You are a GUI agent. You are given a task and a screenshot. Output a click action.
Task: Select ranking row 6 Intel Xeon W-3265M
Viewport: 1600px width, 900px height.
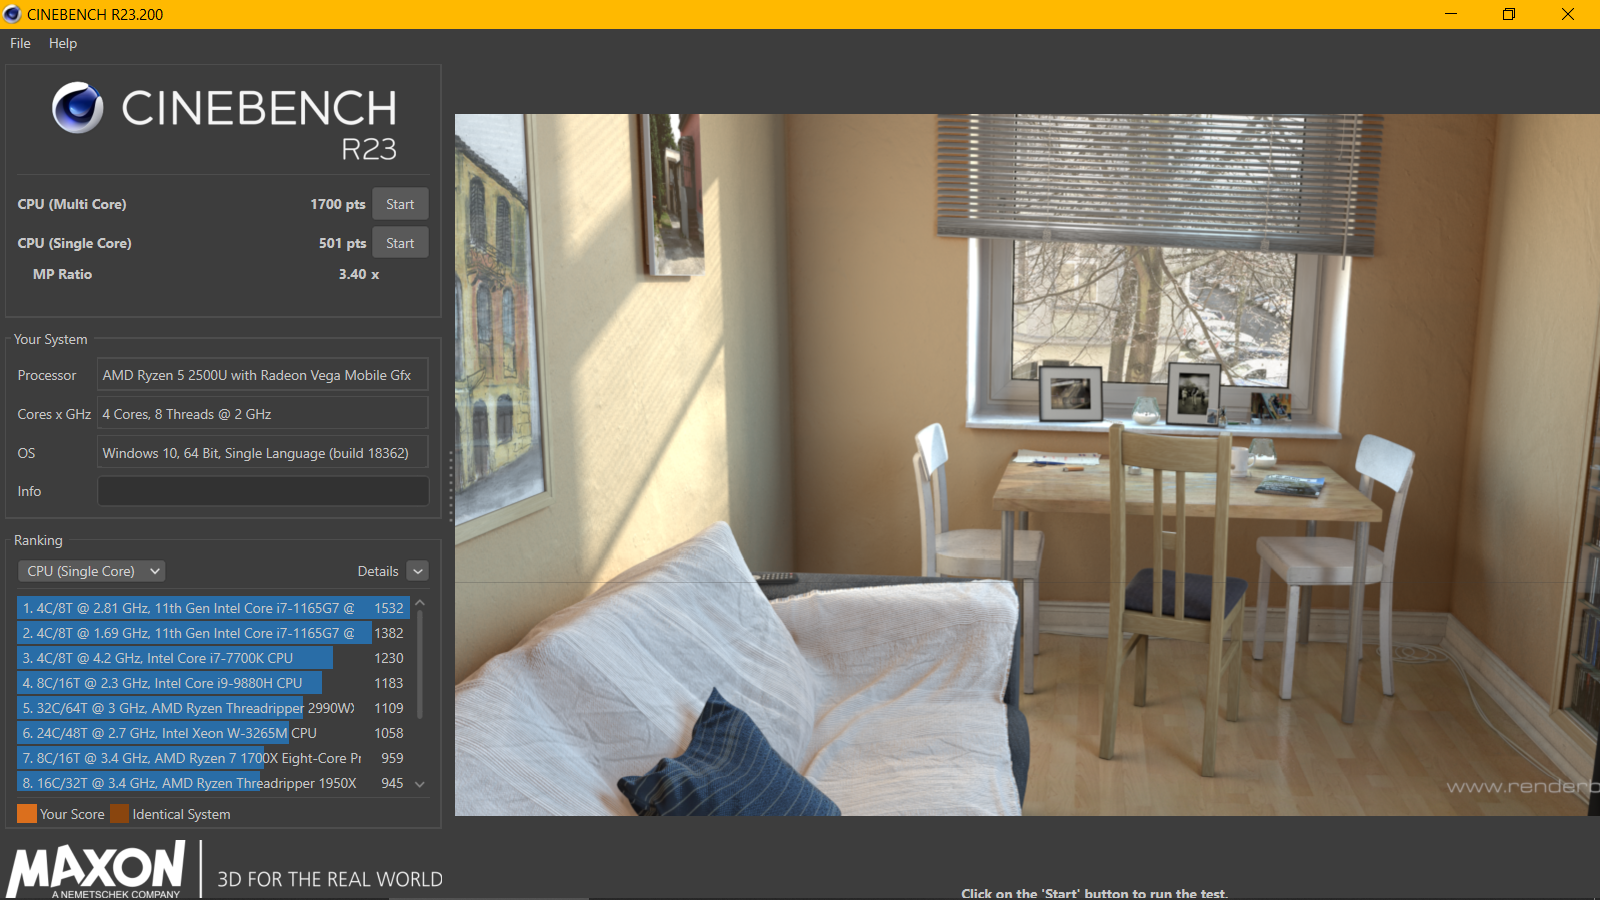tap(213, 733)
